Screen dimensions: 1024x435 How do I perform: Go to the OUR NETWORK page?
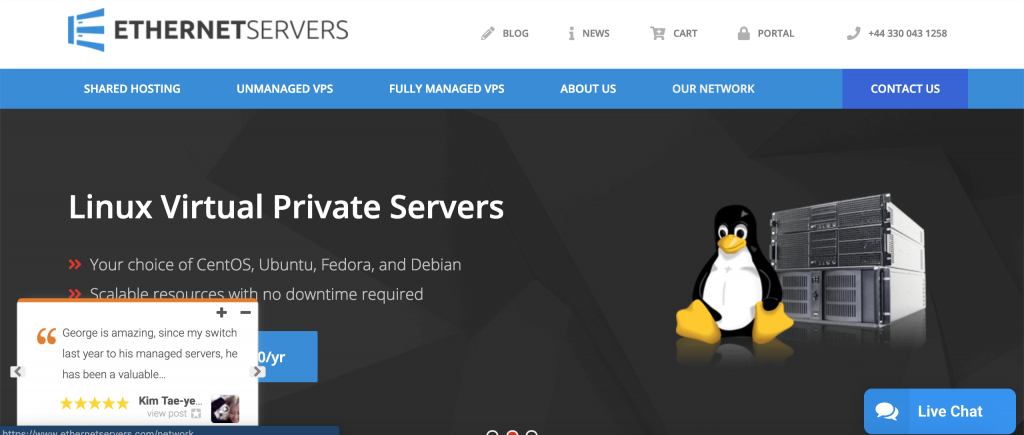click(713, 89)
